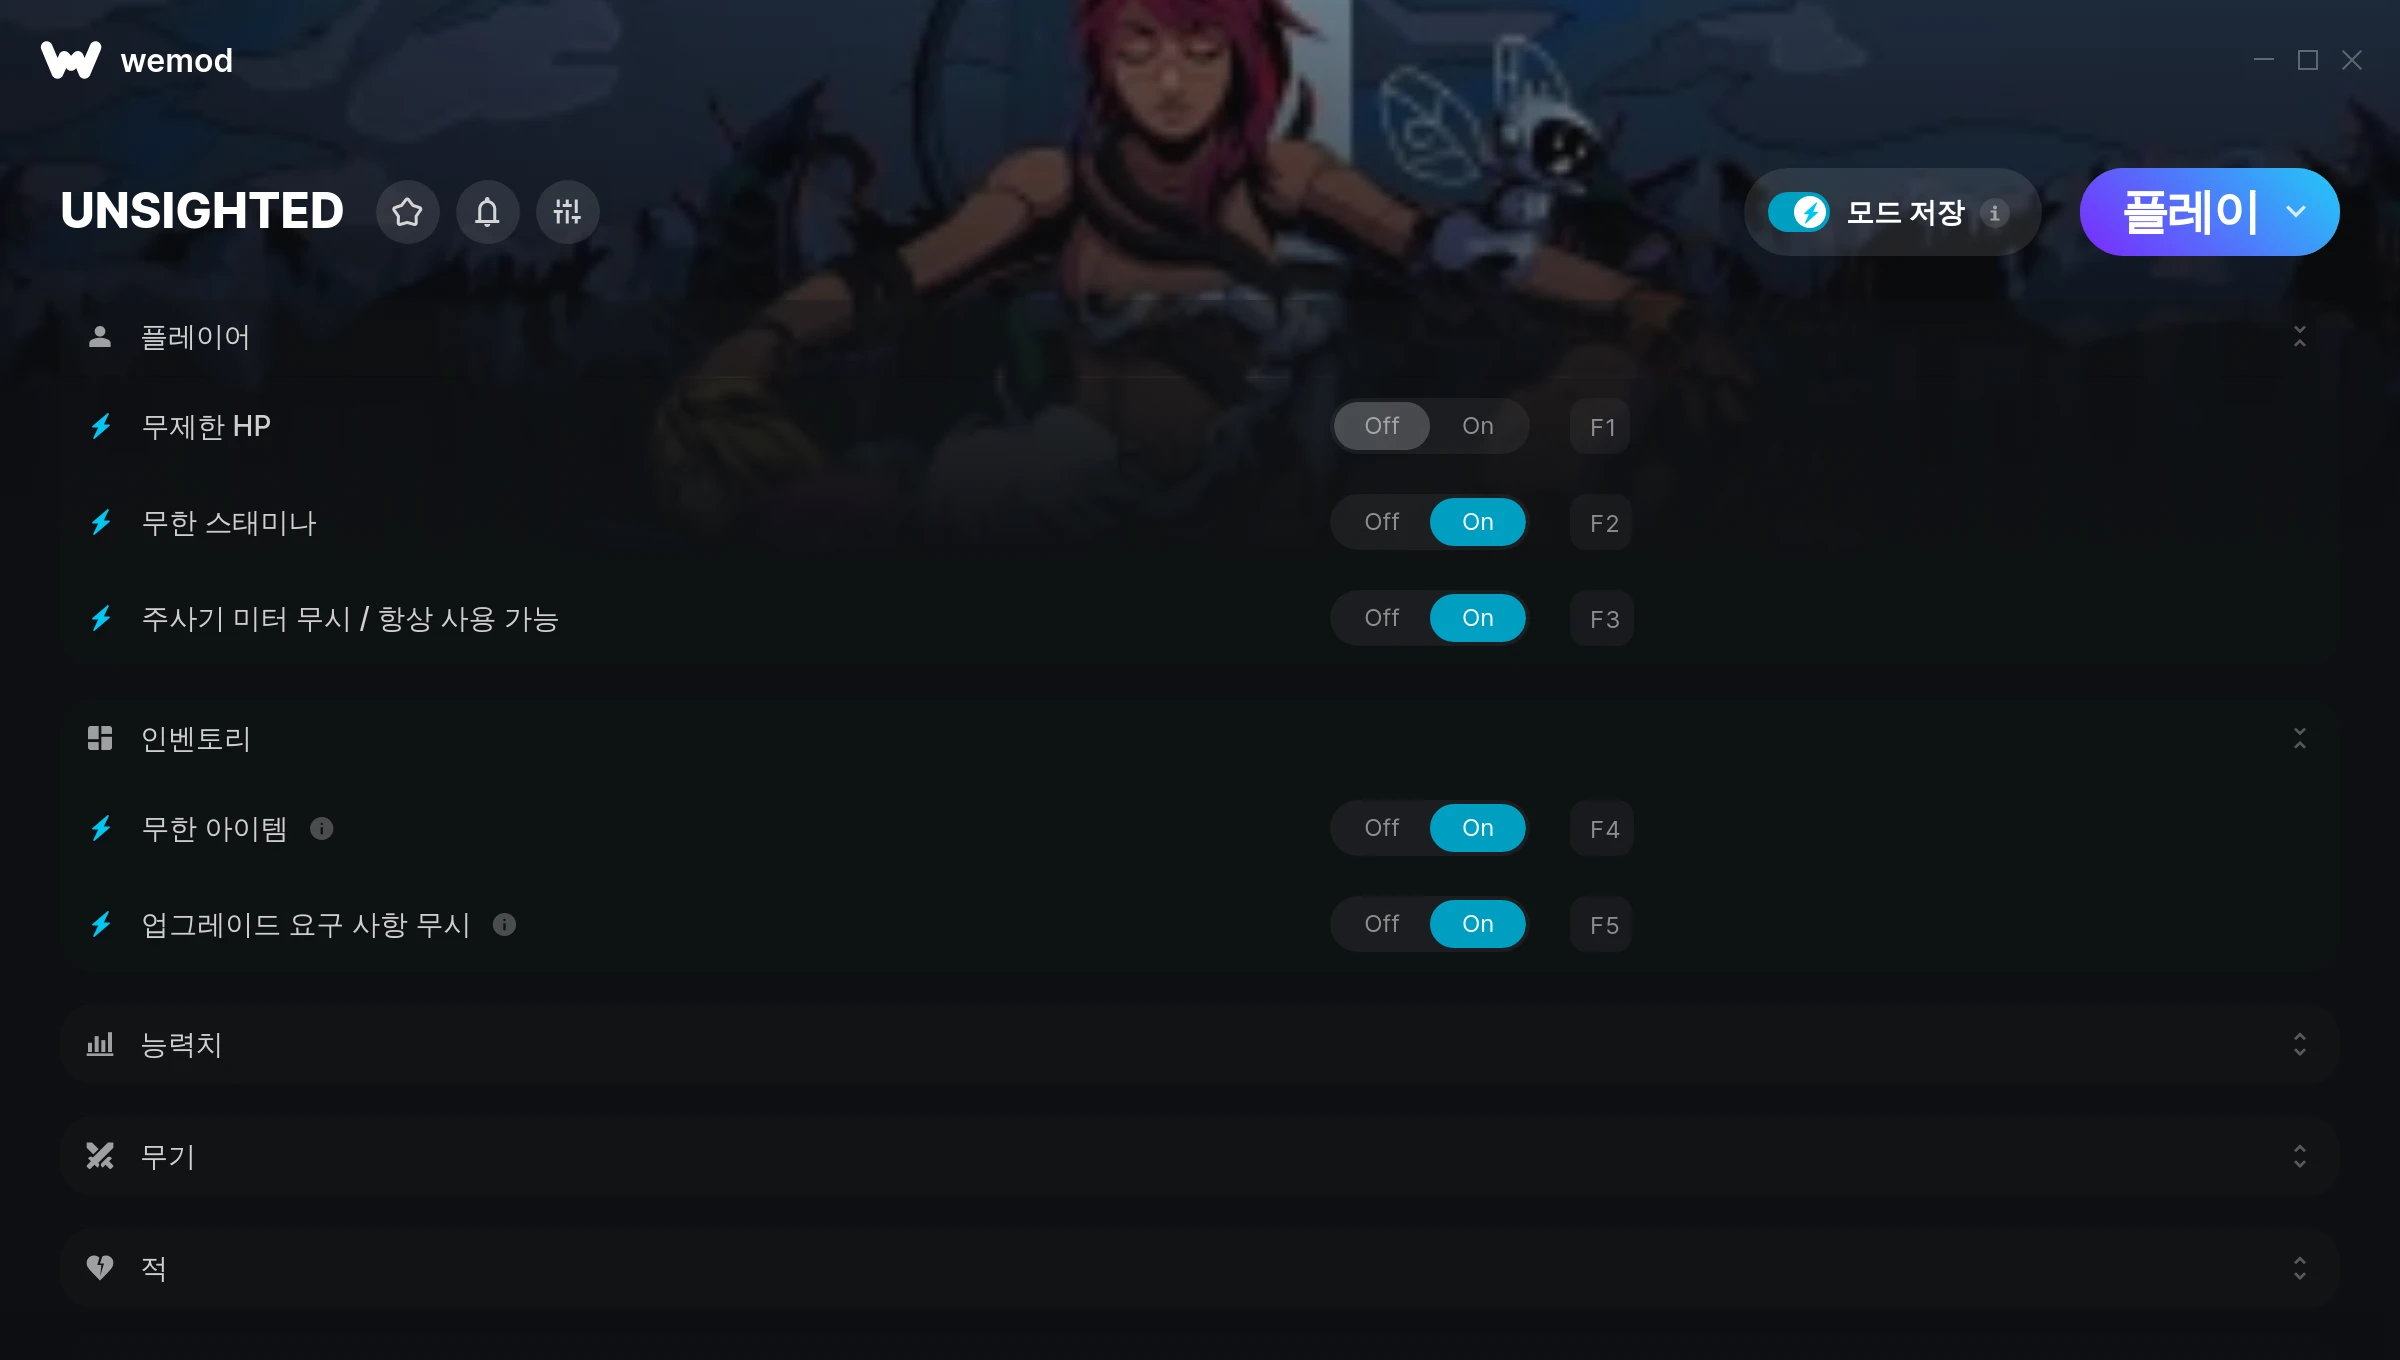Click the F5 hotkey box
Viewport: 2400px width, 1360px height.
pos(1603,925)
